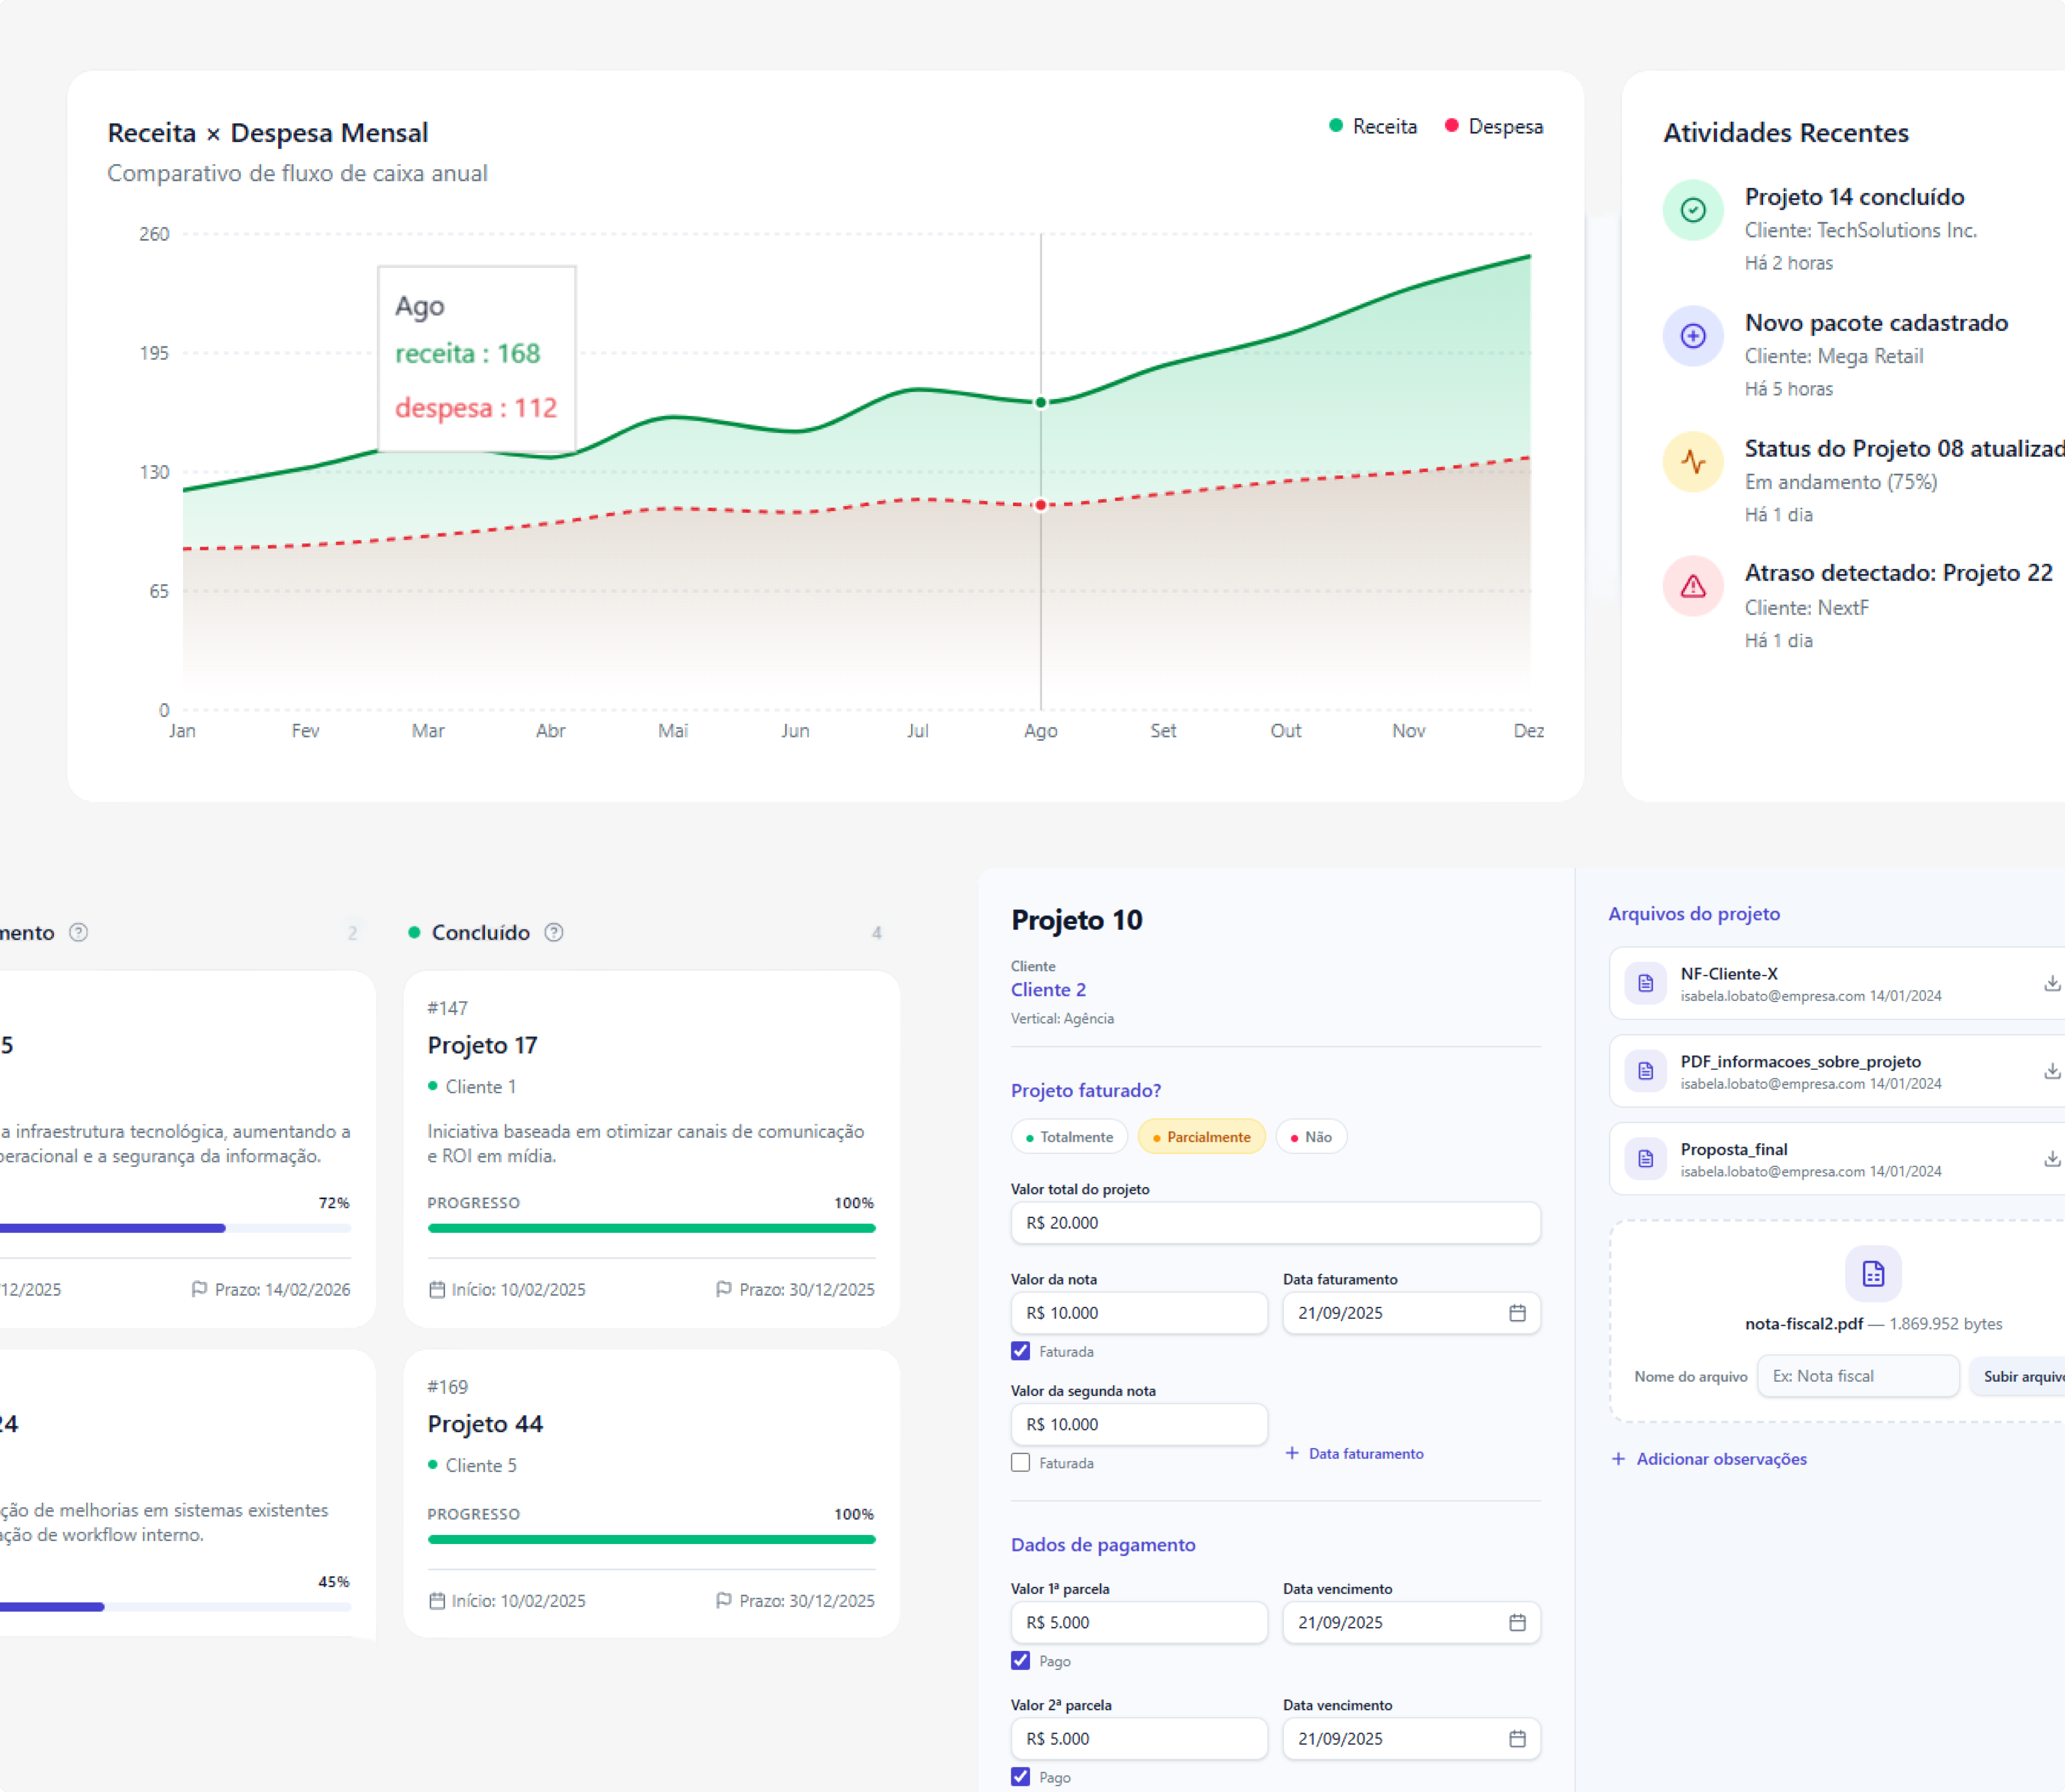
Task: Uncheck Pago for the 1ª parcela
Action: coord(1020,1661)
